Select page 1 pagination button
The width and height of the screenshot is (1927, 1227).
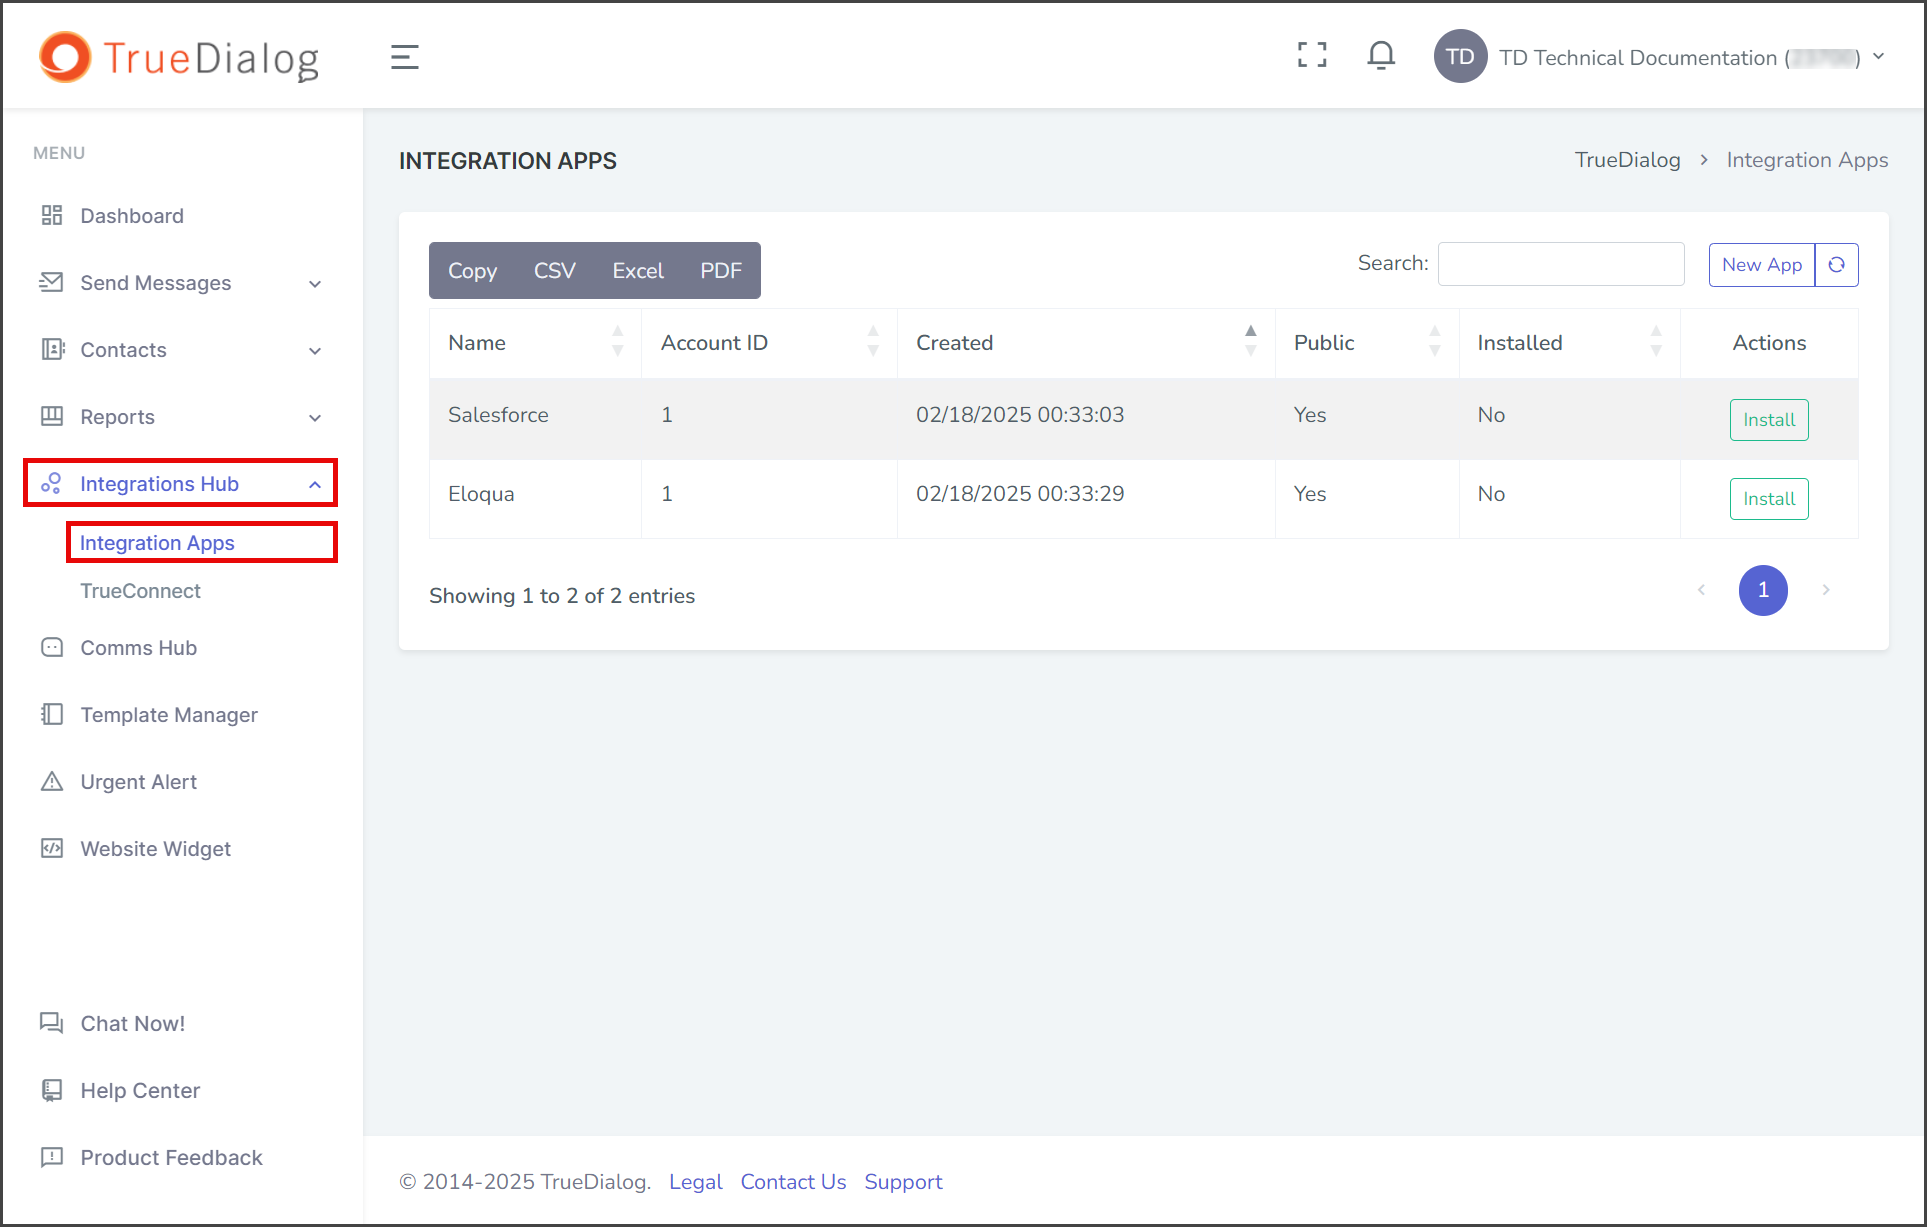(x=1763, y=590)
